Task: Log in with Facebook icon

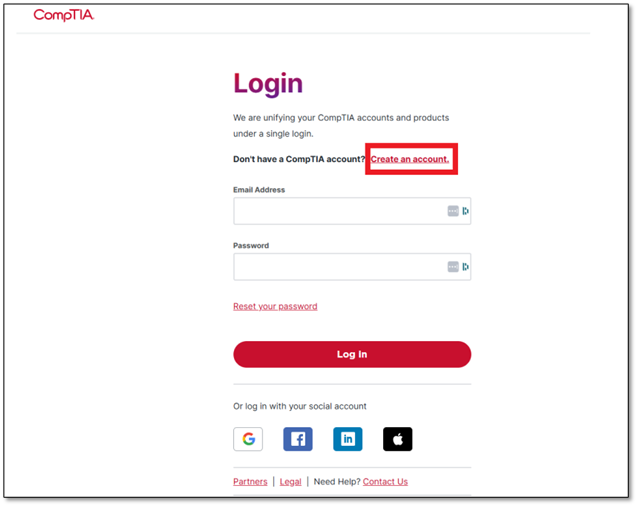Action: [x=298, y=439]
